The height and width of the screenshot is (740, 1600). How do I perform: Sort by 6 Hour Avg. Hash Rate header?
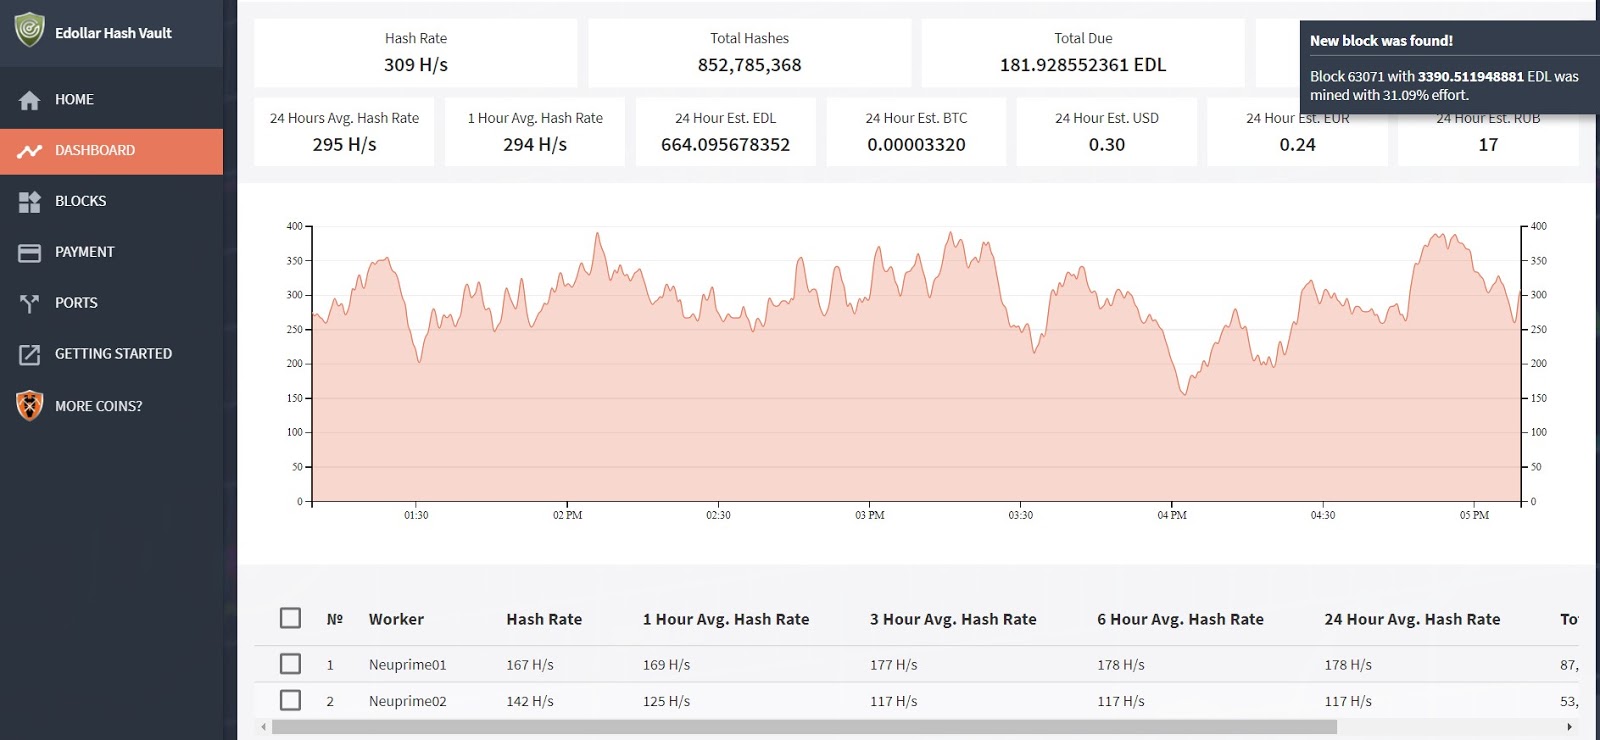coord(1180,619)
